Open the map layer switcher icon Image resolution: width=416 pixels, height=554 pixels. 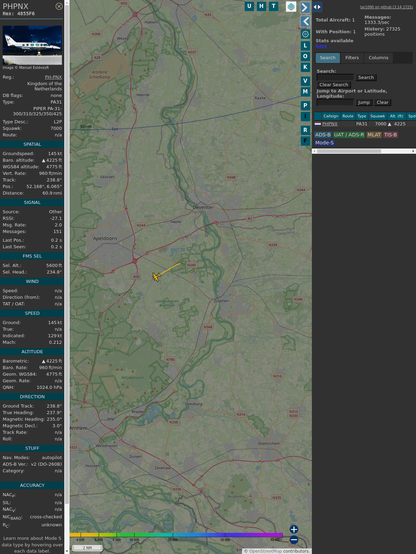pyautogui.click(x=291, y=6)
